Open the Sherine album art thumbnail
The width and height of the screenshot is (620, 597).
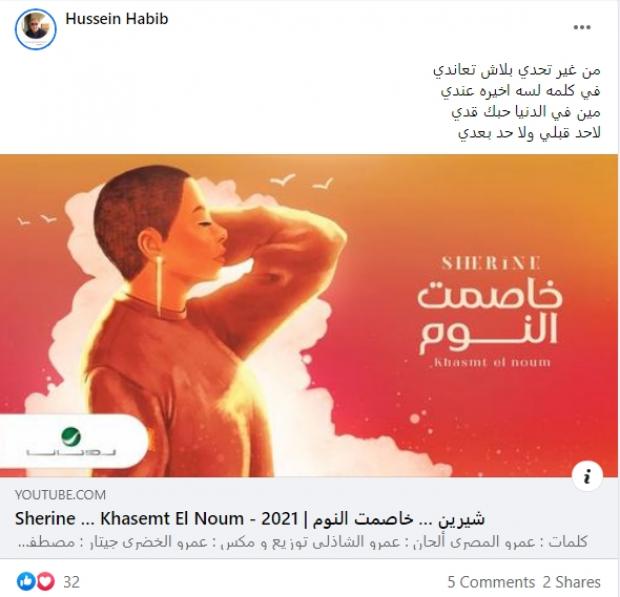tap(309, 316)
